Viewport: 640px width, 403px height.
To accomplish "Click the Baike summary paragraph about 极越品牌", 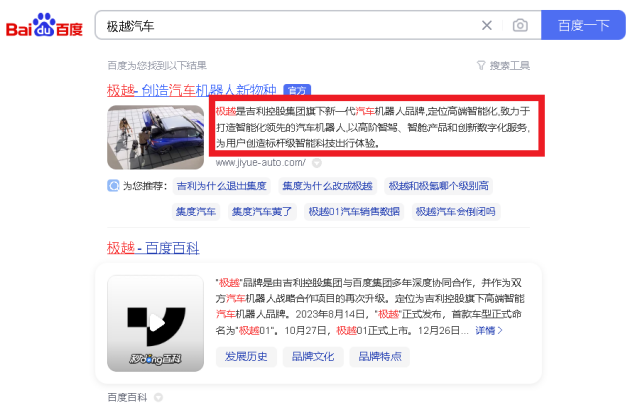I will [x=370, y=306].
